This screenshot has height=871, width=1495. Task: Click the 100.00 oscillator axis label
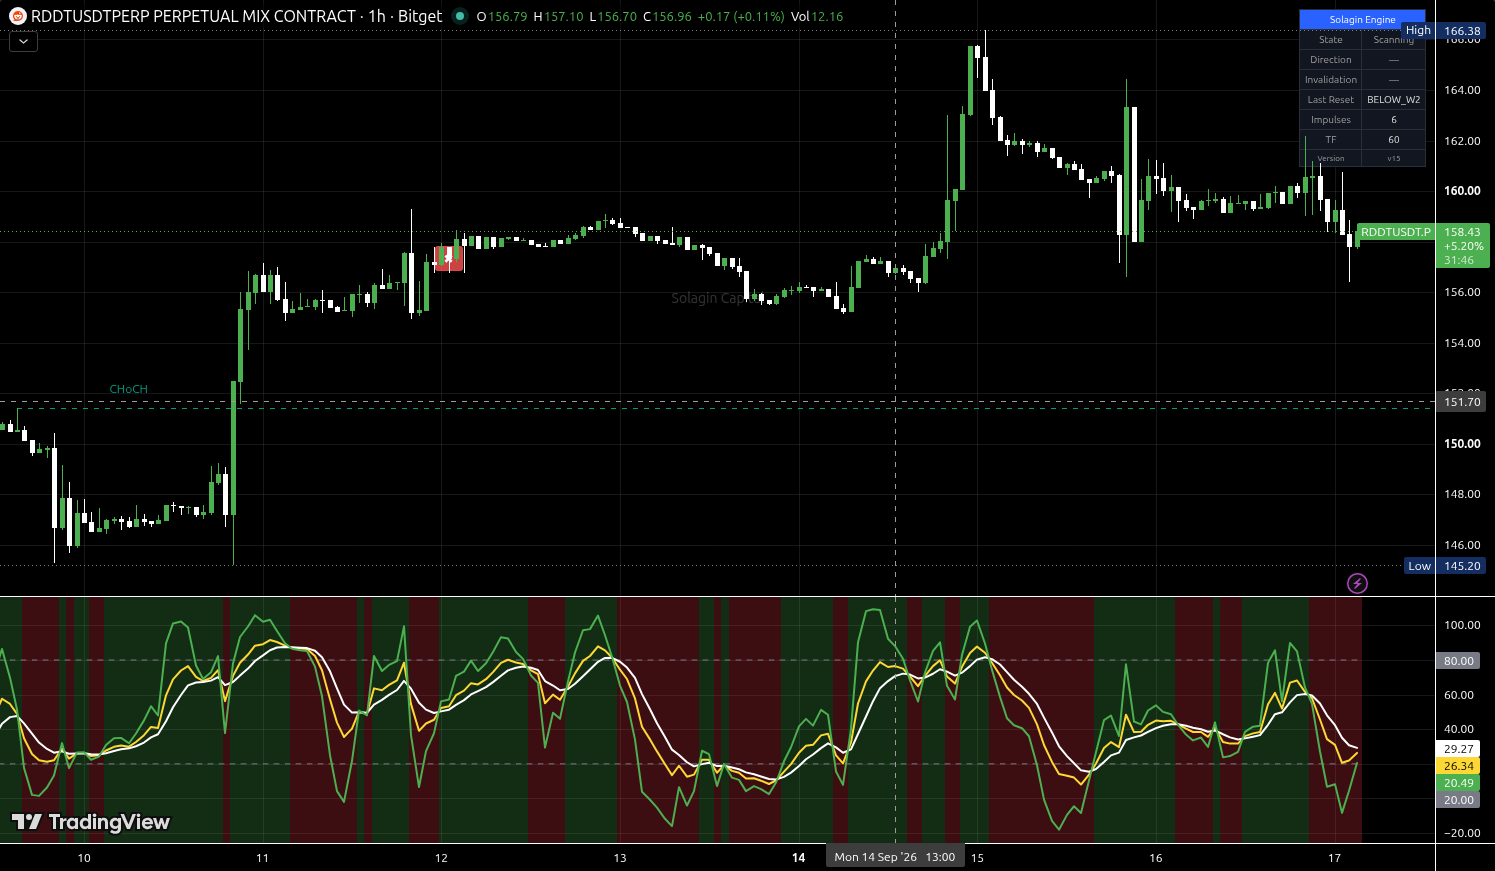pos(1462,625)
